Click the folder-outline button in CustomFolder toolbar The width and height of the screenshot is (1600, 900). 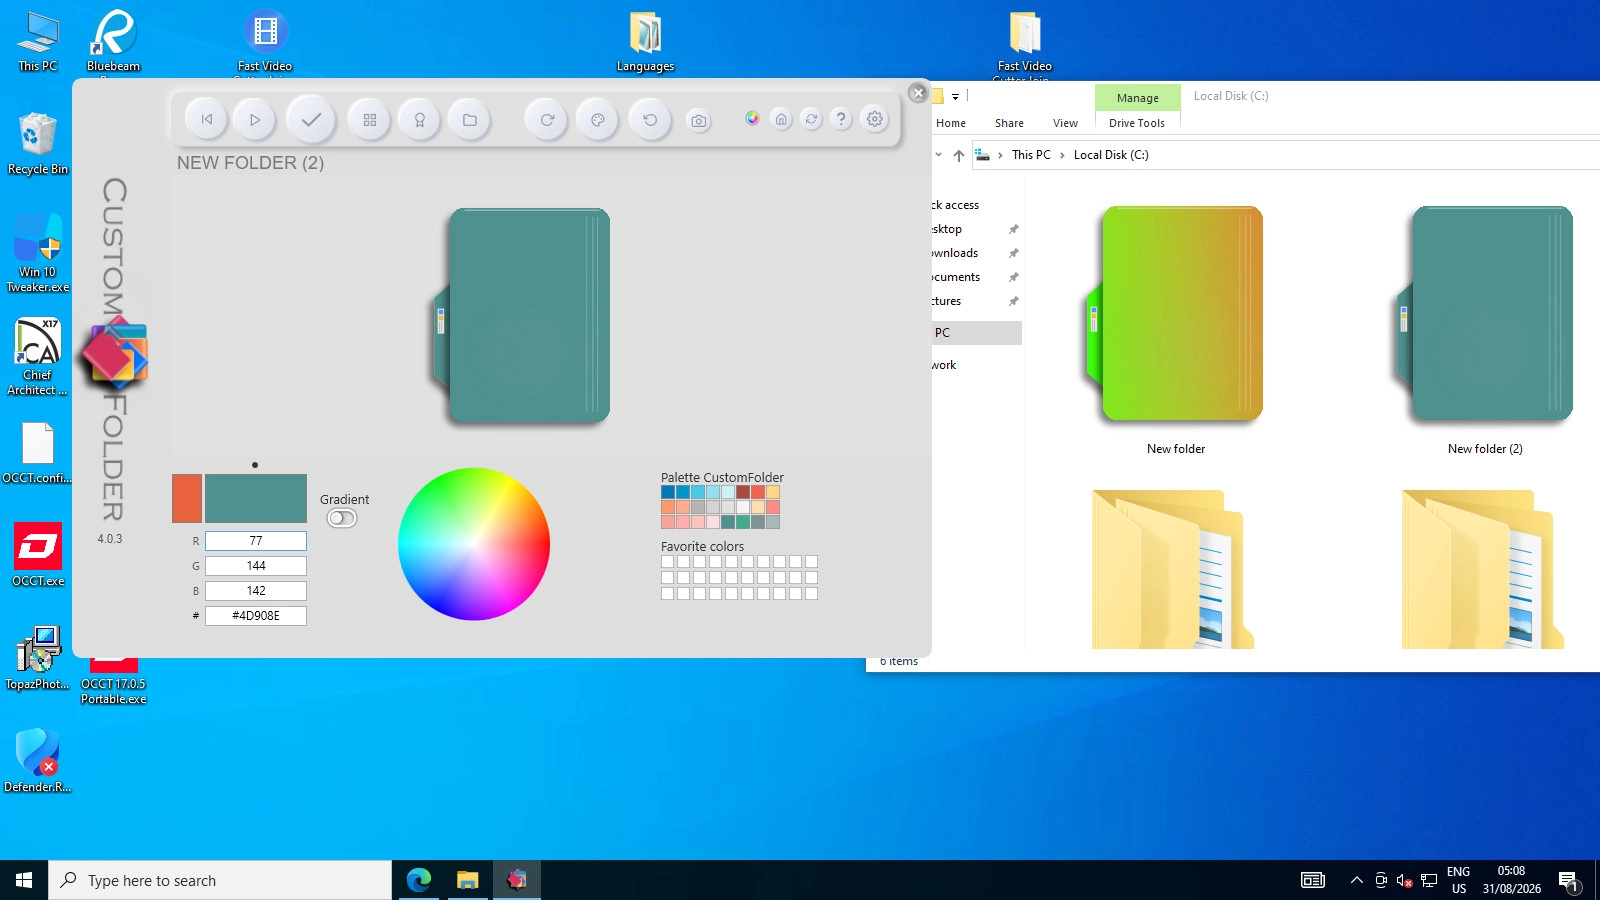(469, 120)
